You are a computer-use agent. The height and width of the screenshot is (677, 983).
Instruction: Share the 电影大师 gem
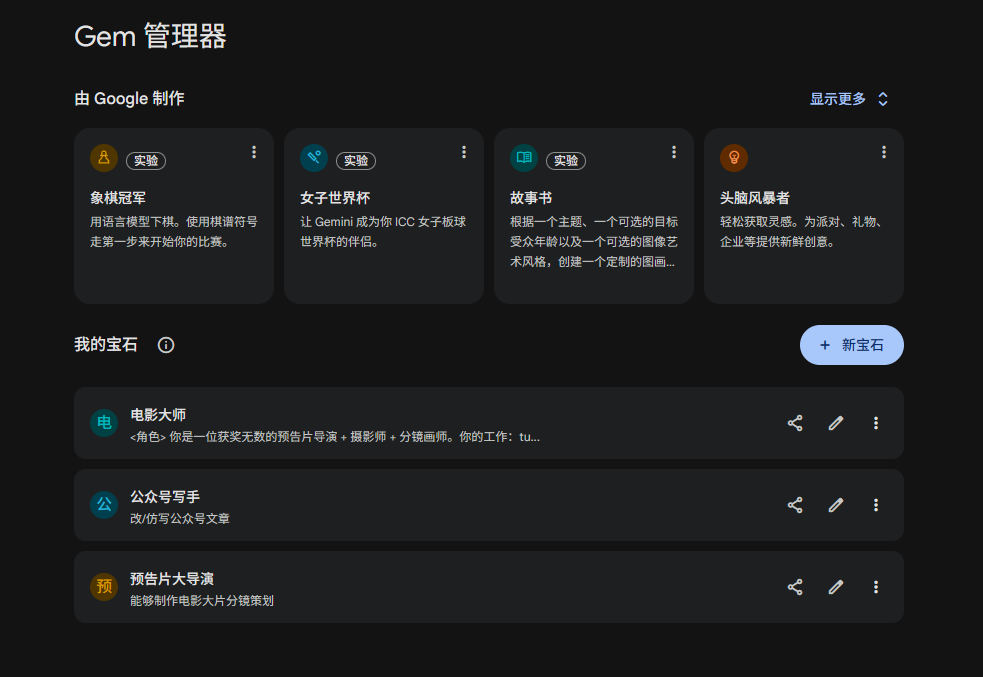pyautogui.click(x=795, y=423)
